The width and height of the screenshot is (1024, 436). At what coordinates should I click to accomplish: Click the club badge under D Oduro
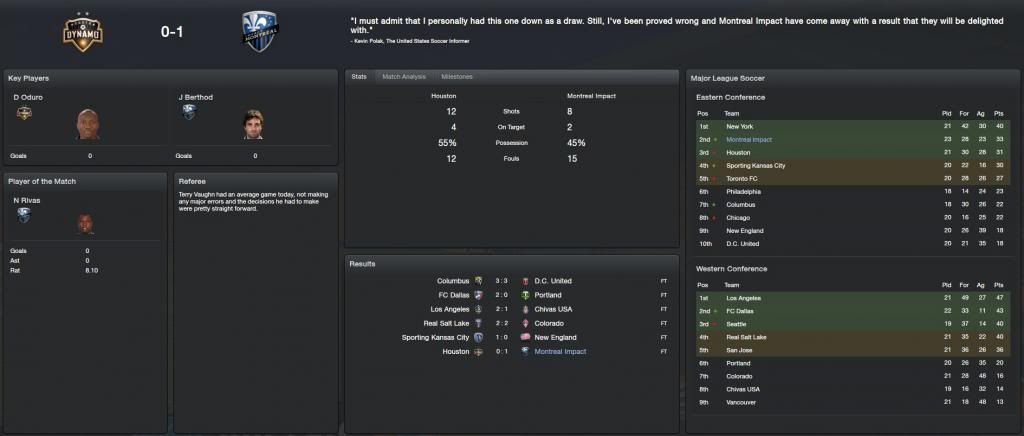coord(23,113)
